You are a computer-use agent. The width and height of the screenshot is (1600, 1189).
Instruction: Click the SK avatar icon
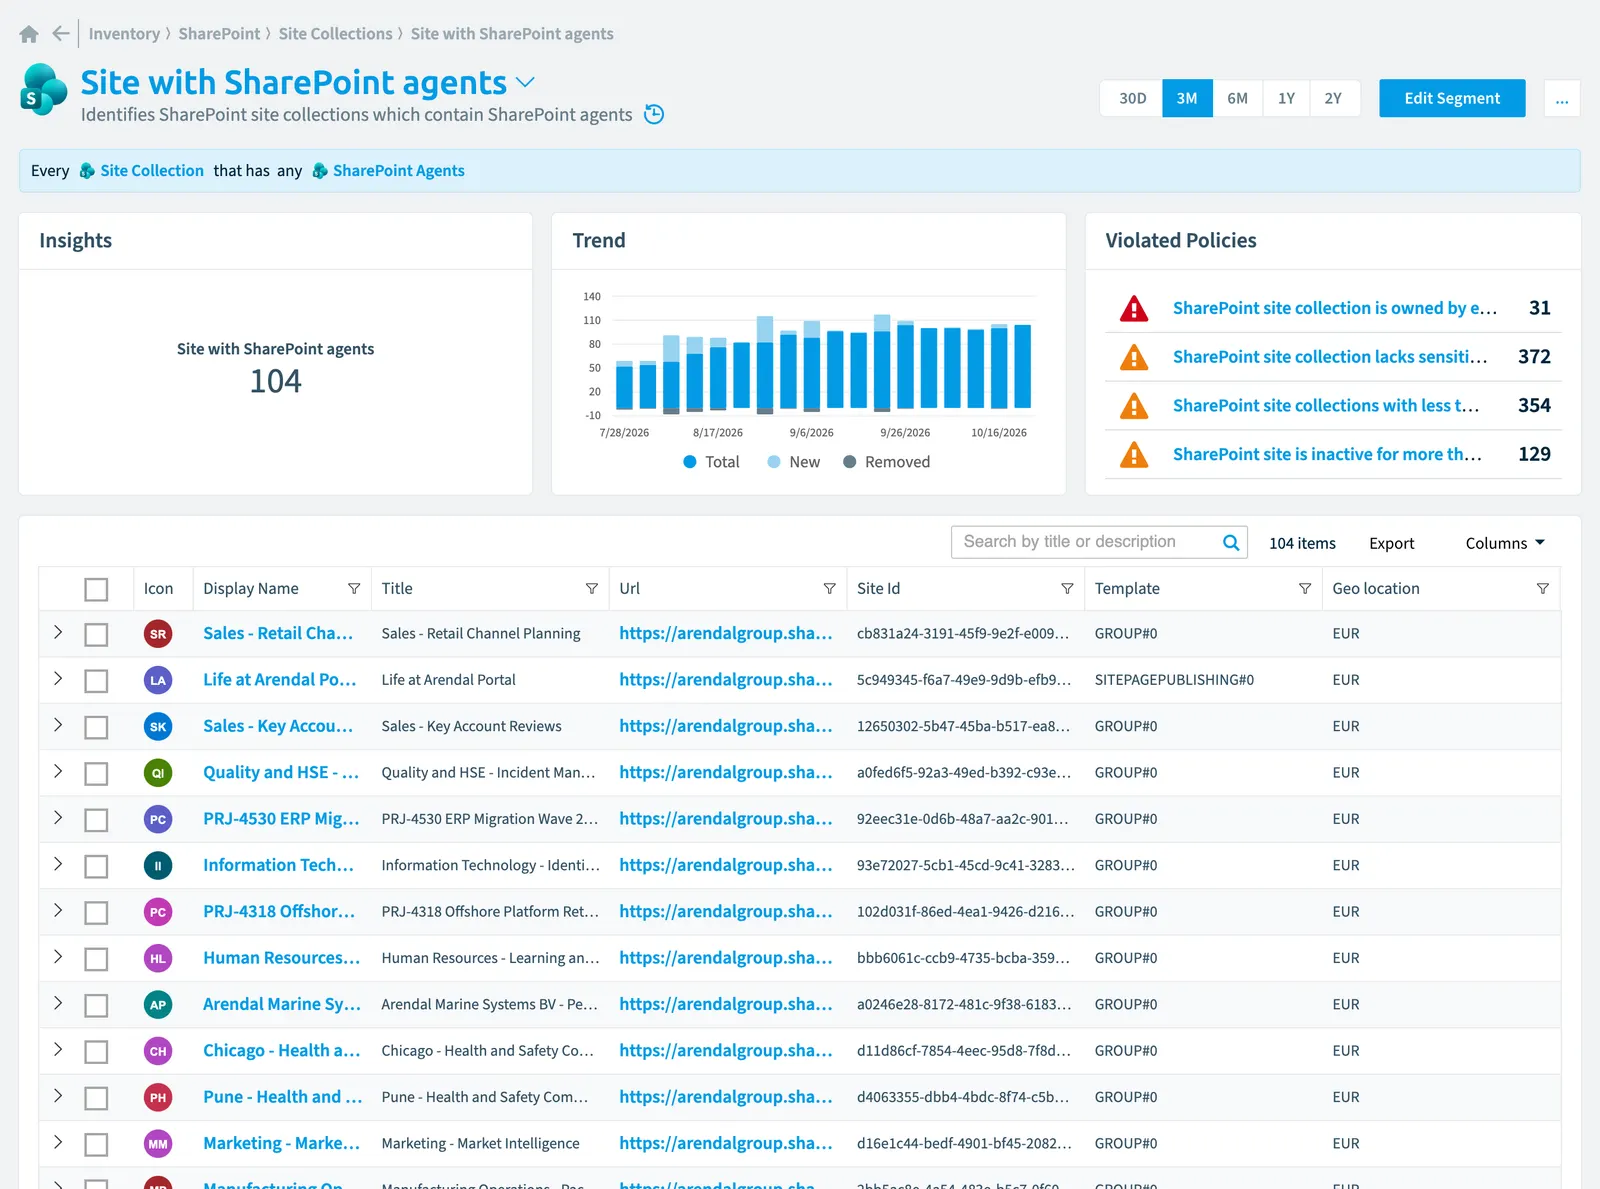click(158, 727)
